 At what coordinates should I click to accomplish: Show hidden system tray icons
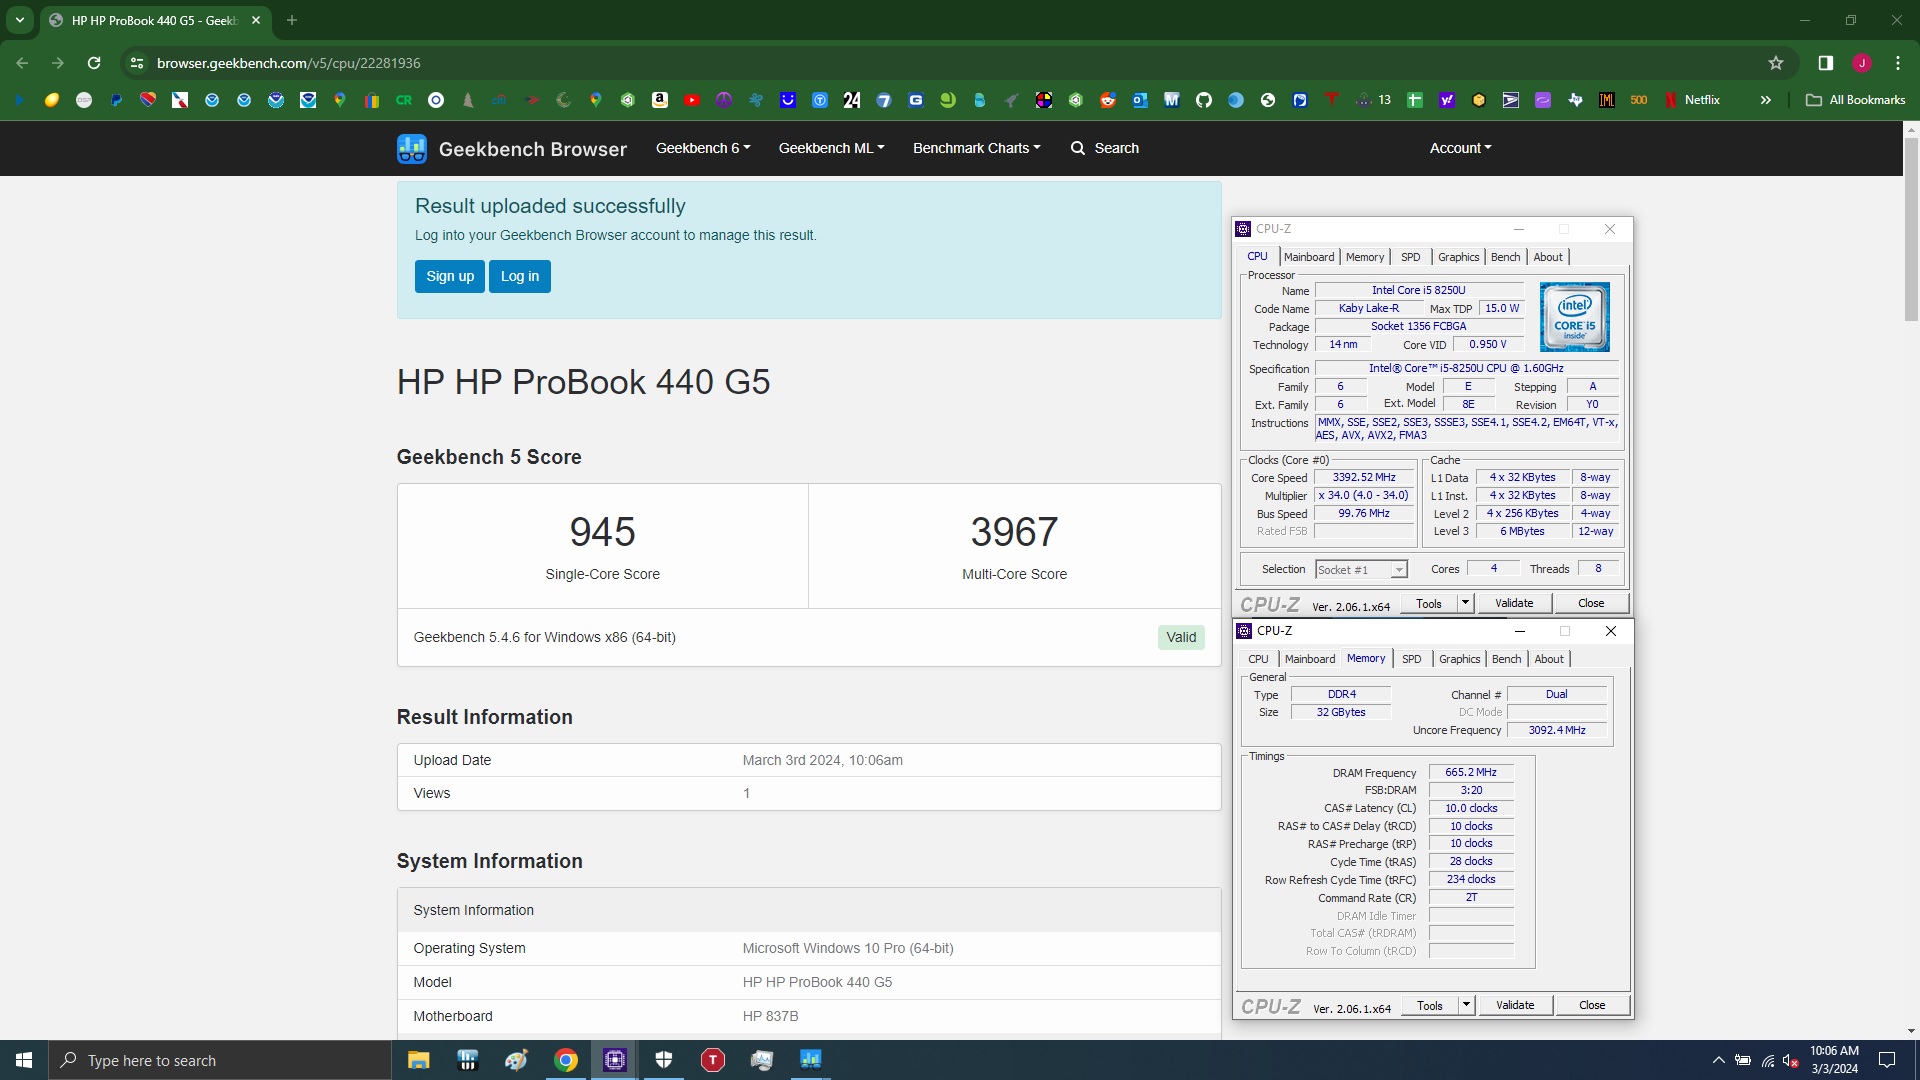(1718, 1060)
